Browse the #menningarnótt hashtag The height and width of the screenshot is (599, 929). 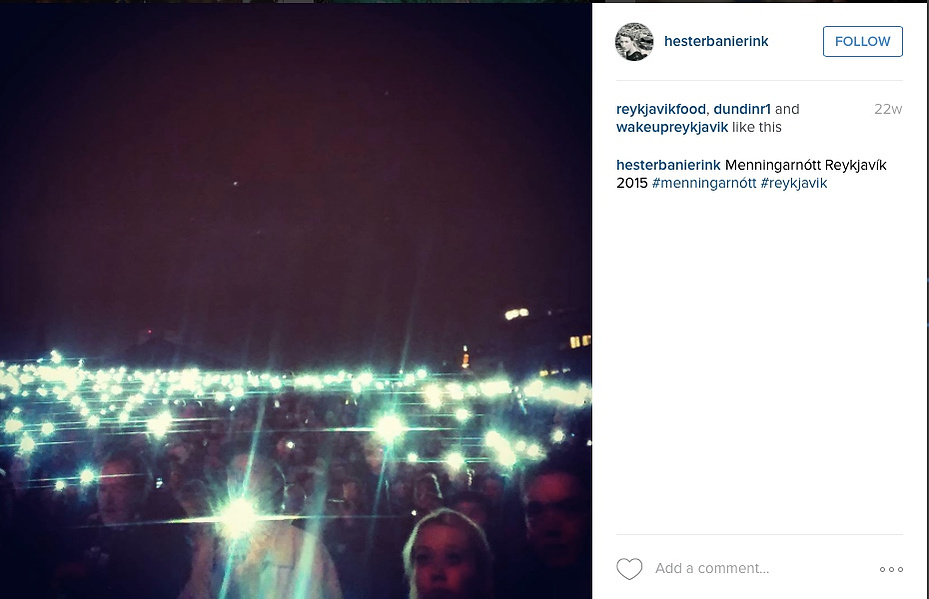click(704, 183)
